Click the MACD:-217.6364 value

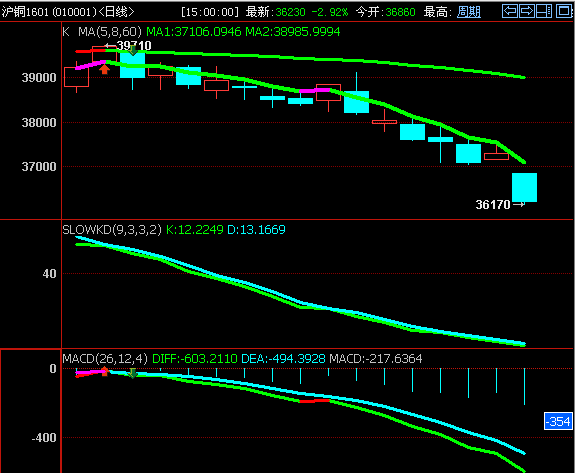[x=376, y=358]
